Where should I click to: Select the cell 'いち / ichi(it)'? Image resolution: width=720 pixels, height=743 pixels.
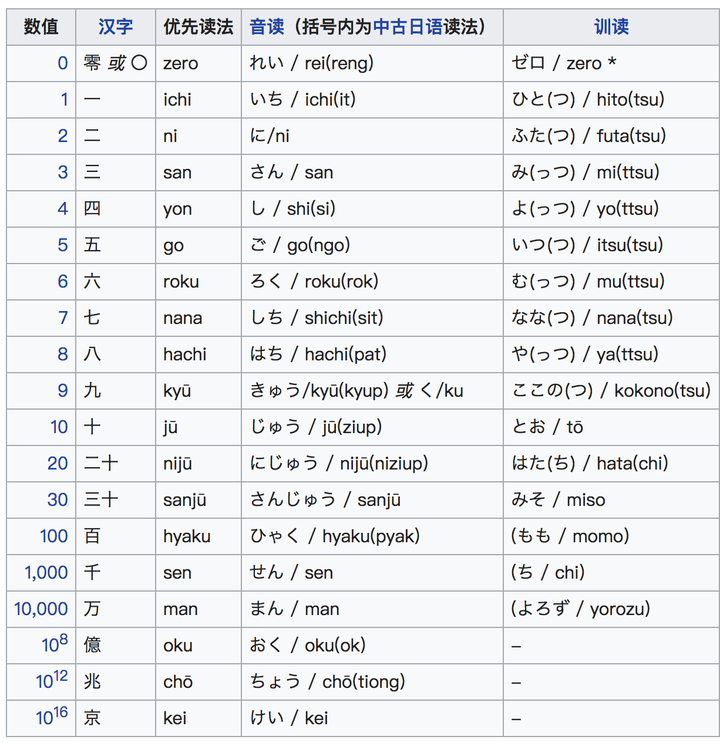point(372,100)
